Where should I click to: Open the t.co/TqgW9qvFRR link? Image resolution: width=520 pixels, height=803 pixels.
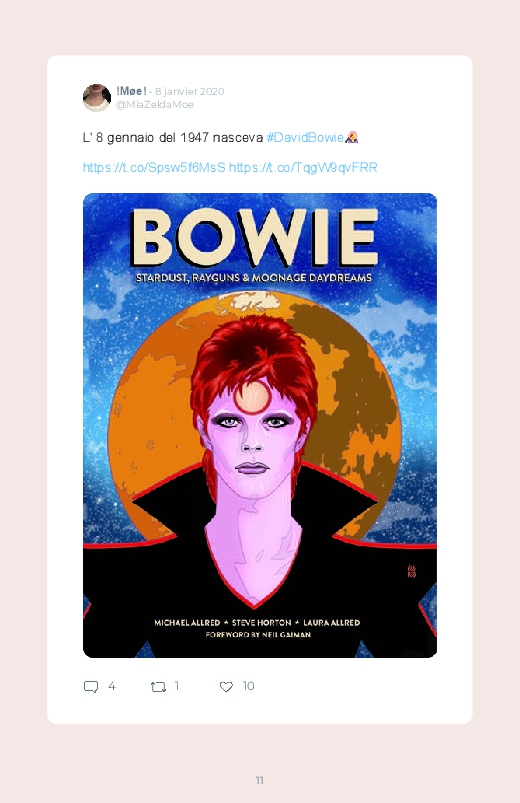pyautogui.click(x=303, y=167)
